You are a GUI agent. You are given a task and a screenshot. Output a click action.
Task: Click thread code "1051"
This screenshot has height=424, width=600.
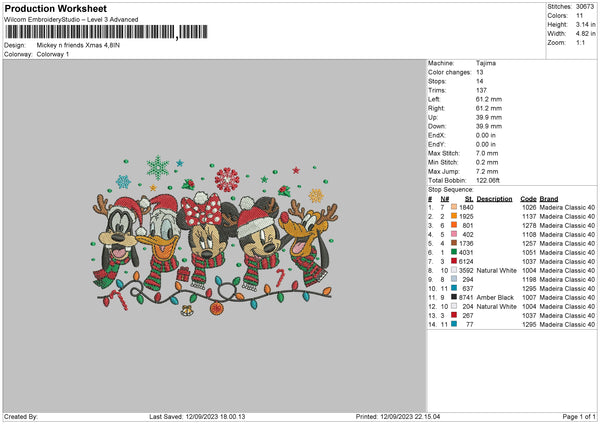point(529,252)
